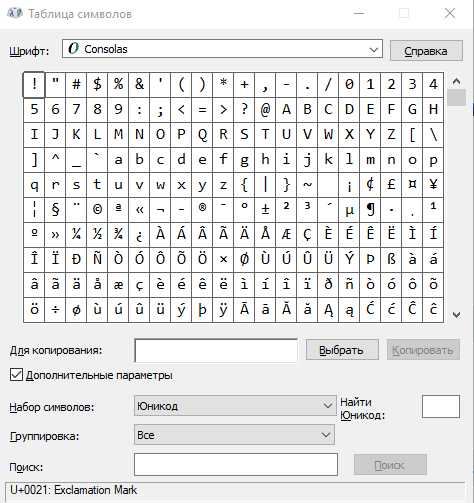Viewport: 474px width, 503px height.
Task: Select the capital letter Q cell
Action: [202, 135]
